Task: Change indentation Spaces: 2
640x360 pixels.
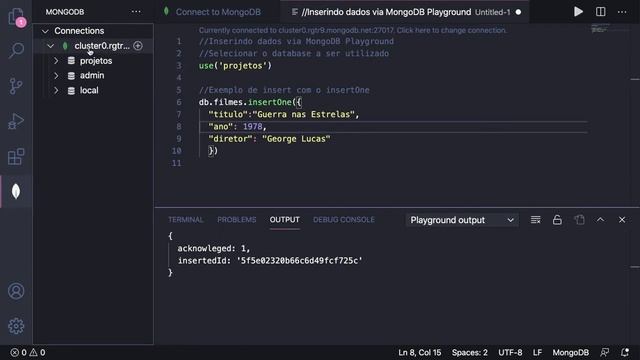Action: [469, 352]
